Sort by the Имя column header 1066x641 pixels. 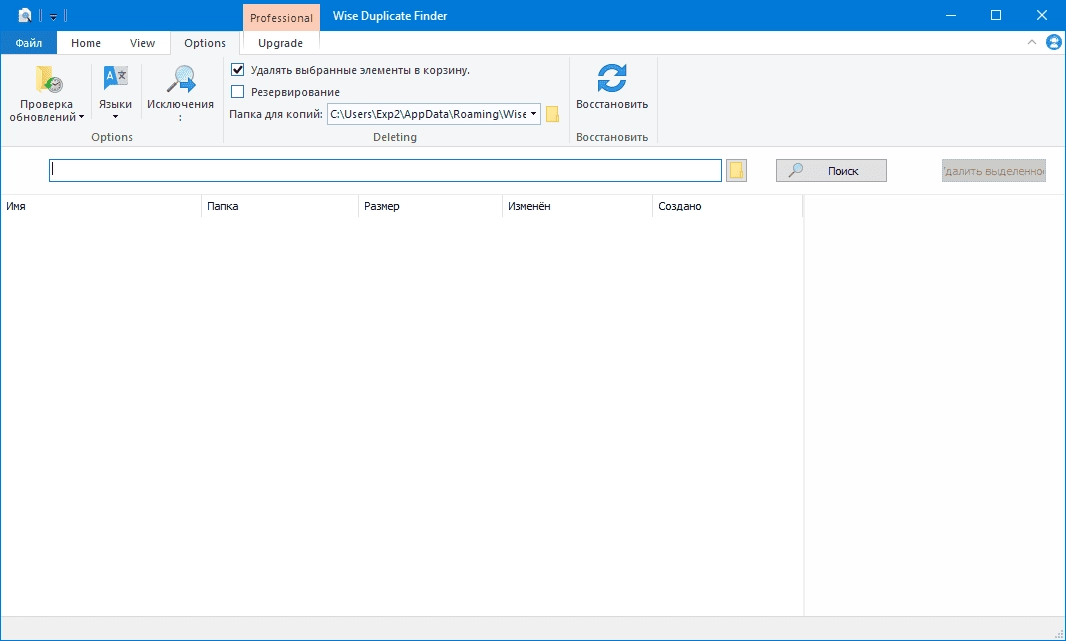click(x=101, y=206)
